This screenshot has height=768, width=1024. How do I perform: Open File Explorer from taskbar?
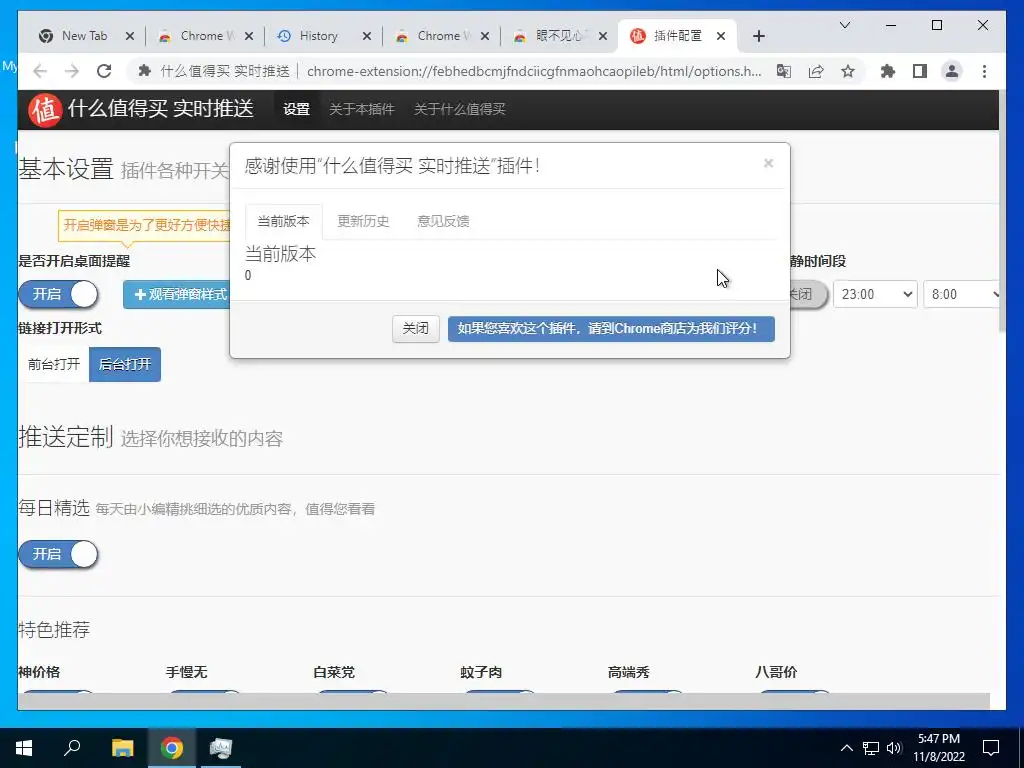point(122,748)
